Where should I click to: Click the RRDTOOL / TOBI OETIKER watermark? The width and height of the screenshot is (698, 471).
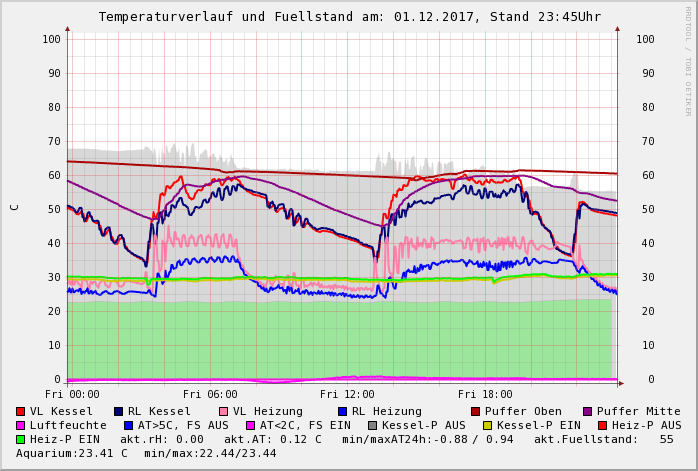coord(688,60)
